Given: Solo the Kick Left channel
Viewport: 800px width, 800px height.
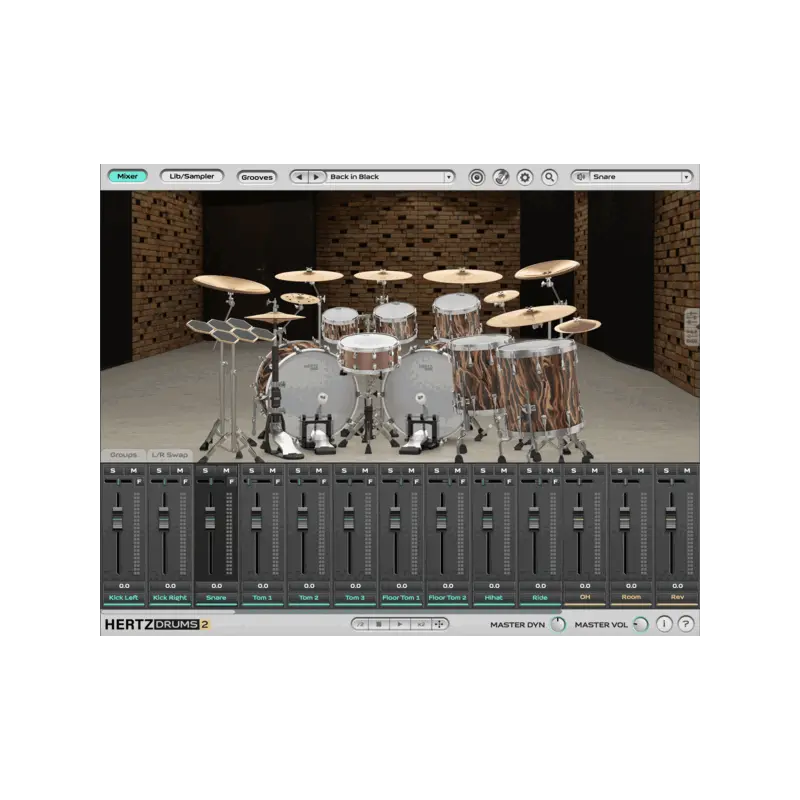Looking at the screenshot, I should pos(113,470).
